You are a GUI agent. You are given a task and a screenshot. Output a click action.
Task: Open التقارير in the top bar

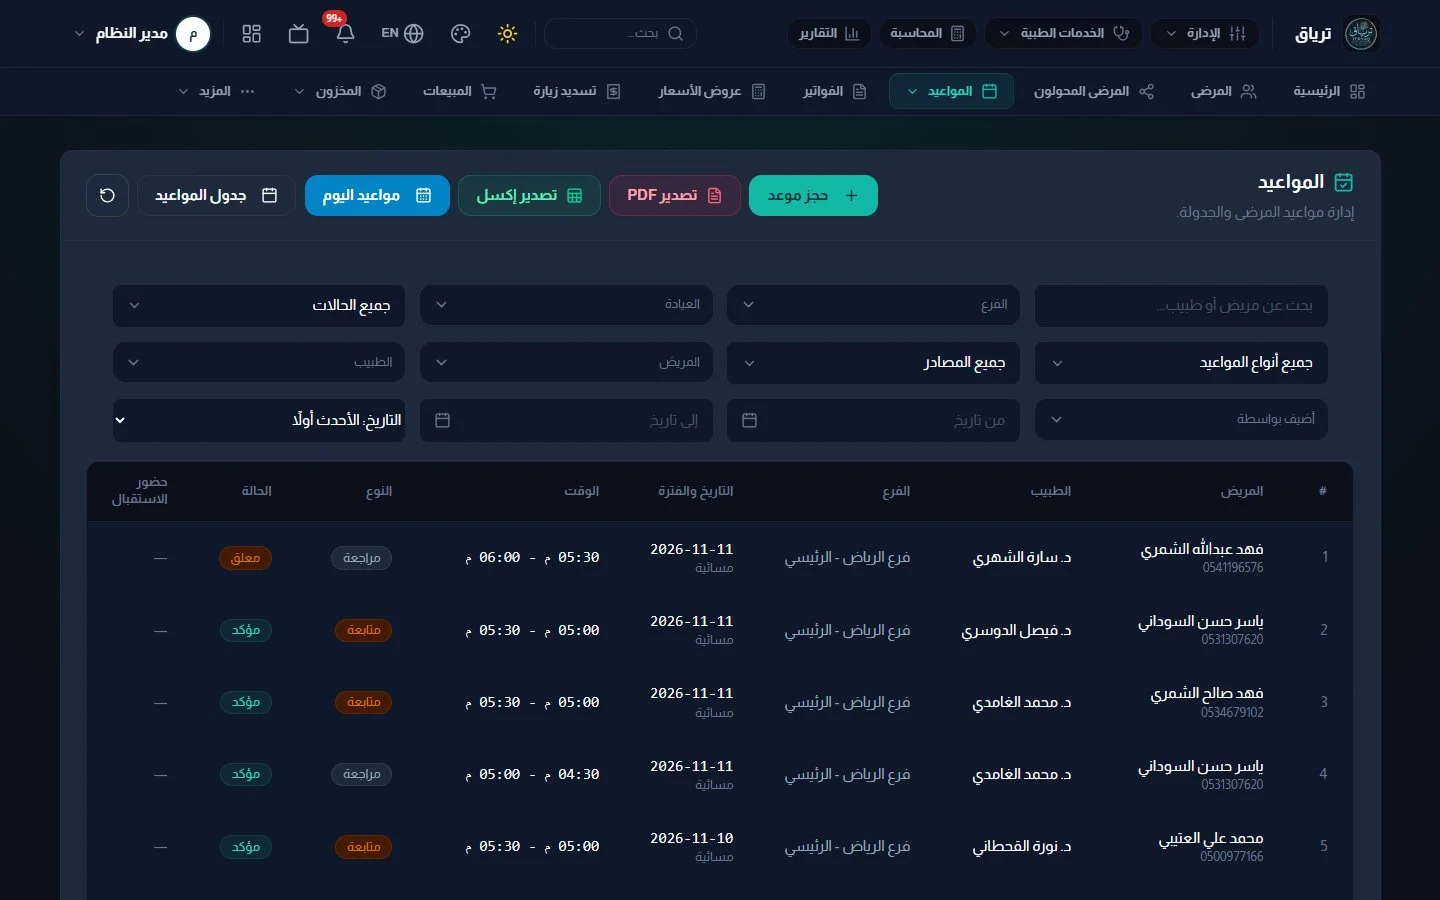tap(829, 34)
